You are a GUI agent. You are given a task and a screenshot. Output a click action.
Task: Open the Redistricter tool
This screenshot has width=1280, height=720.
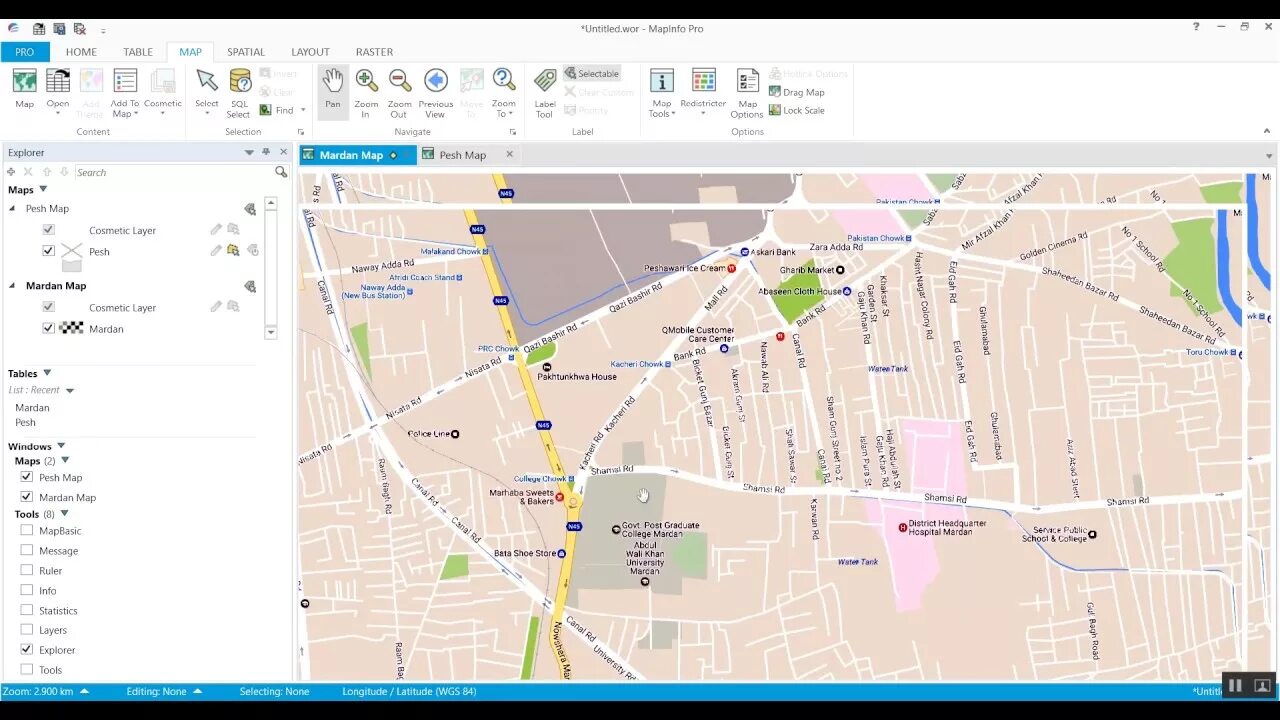pos(704,81)
